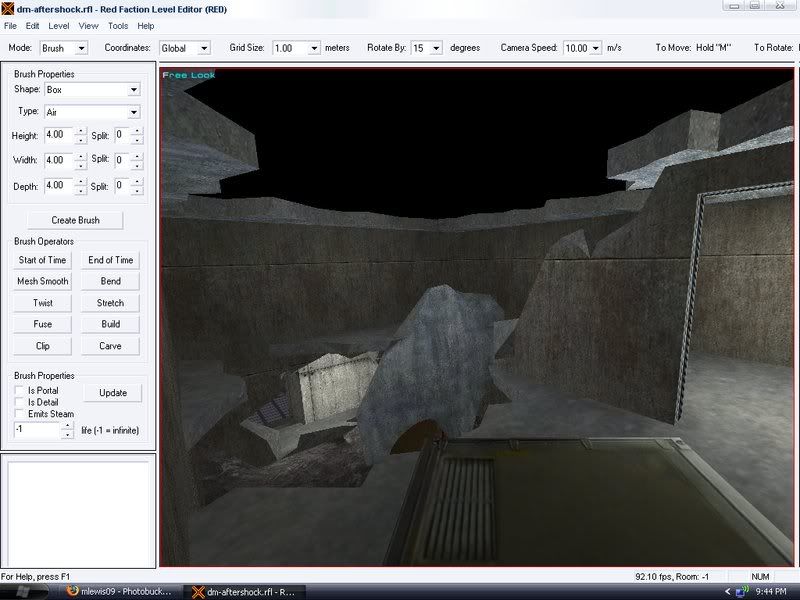Open the Windows Start button
Screen dimensions: 800x600
pyautogui.click(x=24, y=591)
